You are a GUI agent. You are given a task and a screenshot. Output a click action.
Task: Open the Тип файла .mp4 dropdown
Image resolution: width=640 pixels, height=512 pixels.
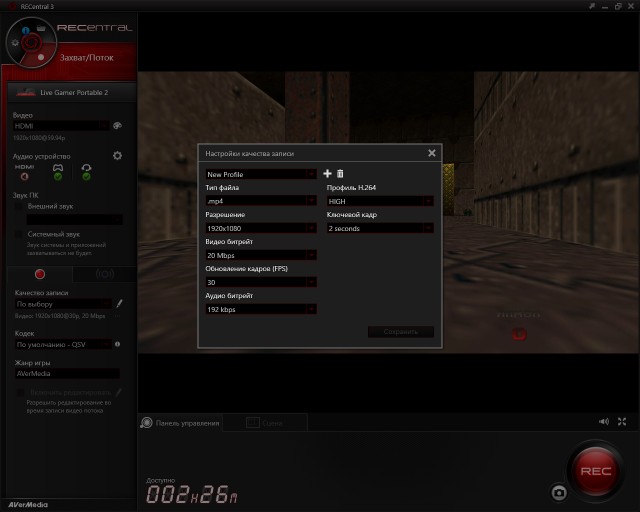coord(260,201)
